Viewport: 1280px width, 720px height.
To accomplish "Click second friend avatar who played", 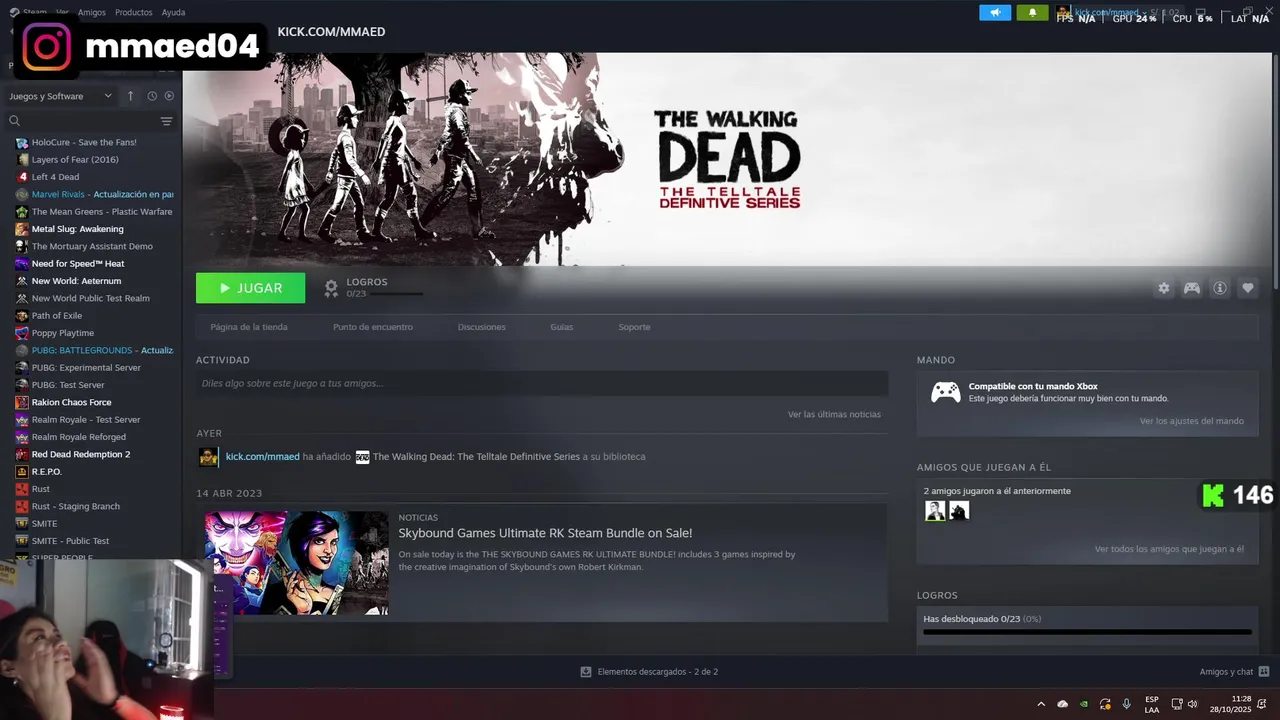I will [x=959, y=511].
